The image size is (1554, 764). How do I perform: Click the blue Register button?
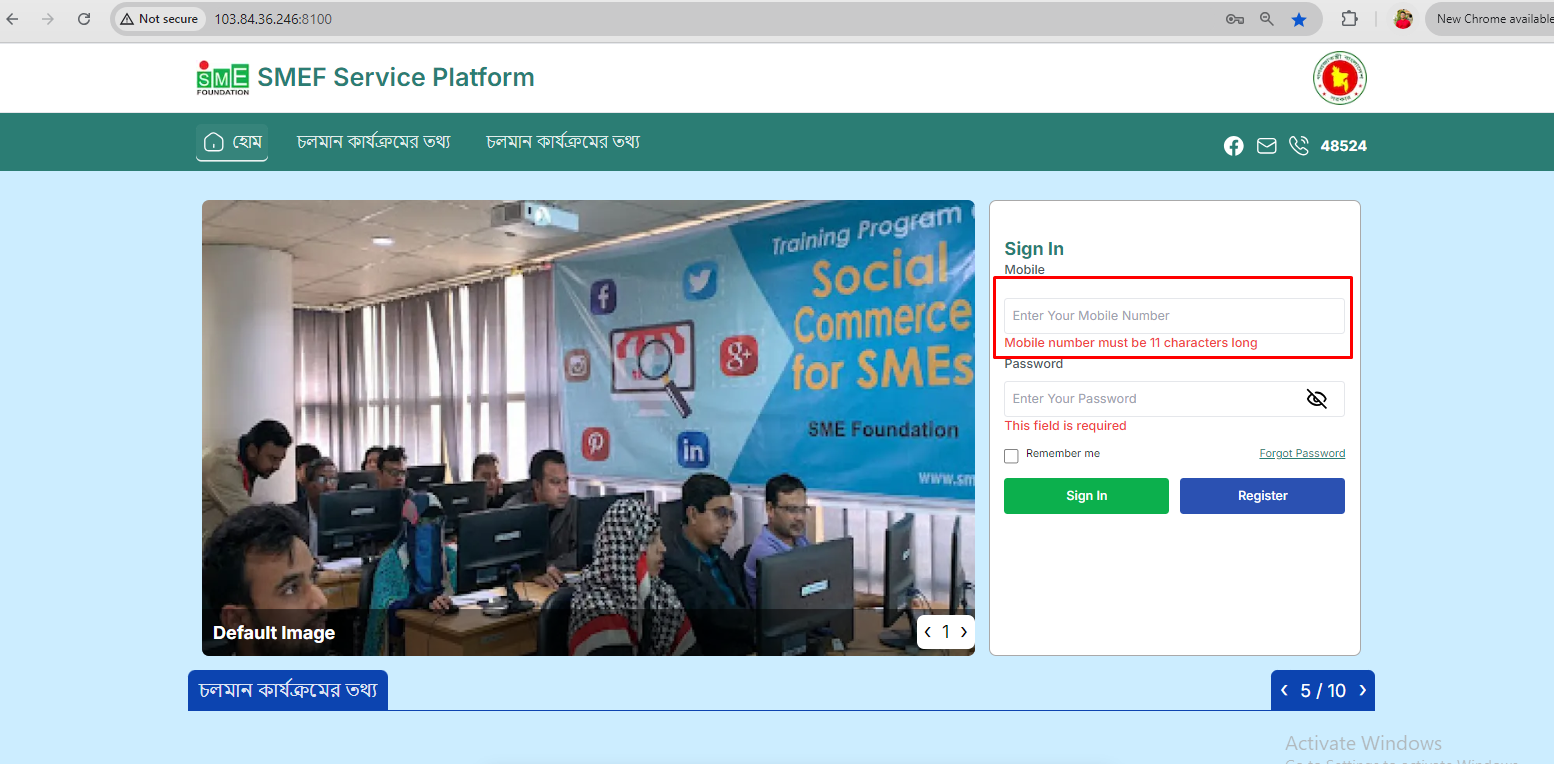(x=1262, y=496)
